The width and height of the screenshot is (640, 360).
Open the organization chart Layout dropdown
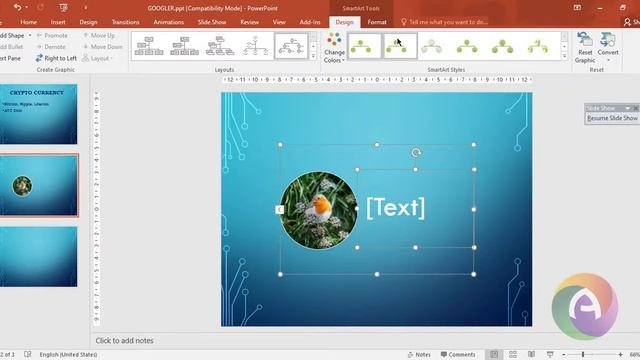pyautogui.click(x=97, y=58)
